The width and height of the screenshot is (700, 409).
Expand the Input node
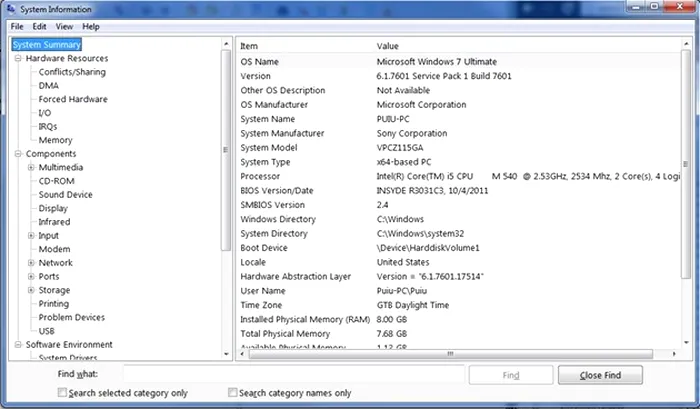coord(31,235)
